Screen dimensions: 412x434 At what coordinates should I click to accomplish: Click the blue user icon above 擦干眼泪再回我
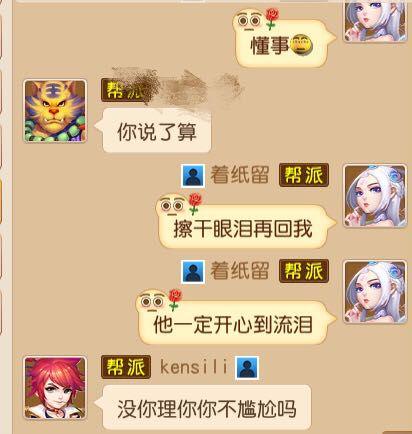click(x=193, y=176)
